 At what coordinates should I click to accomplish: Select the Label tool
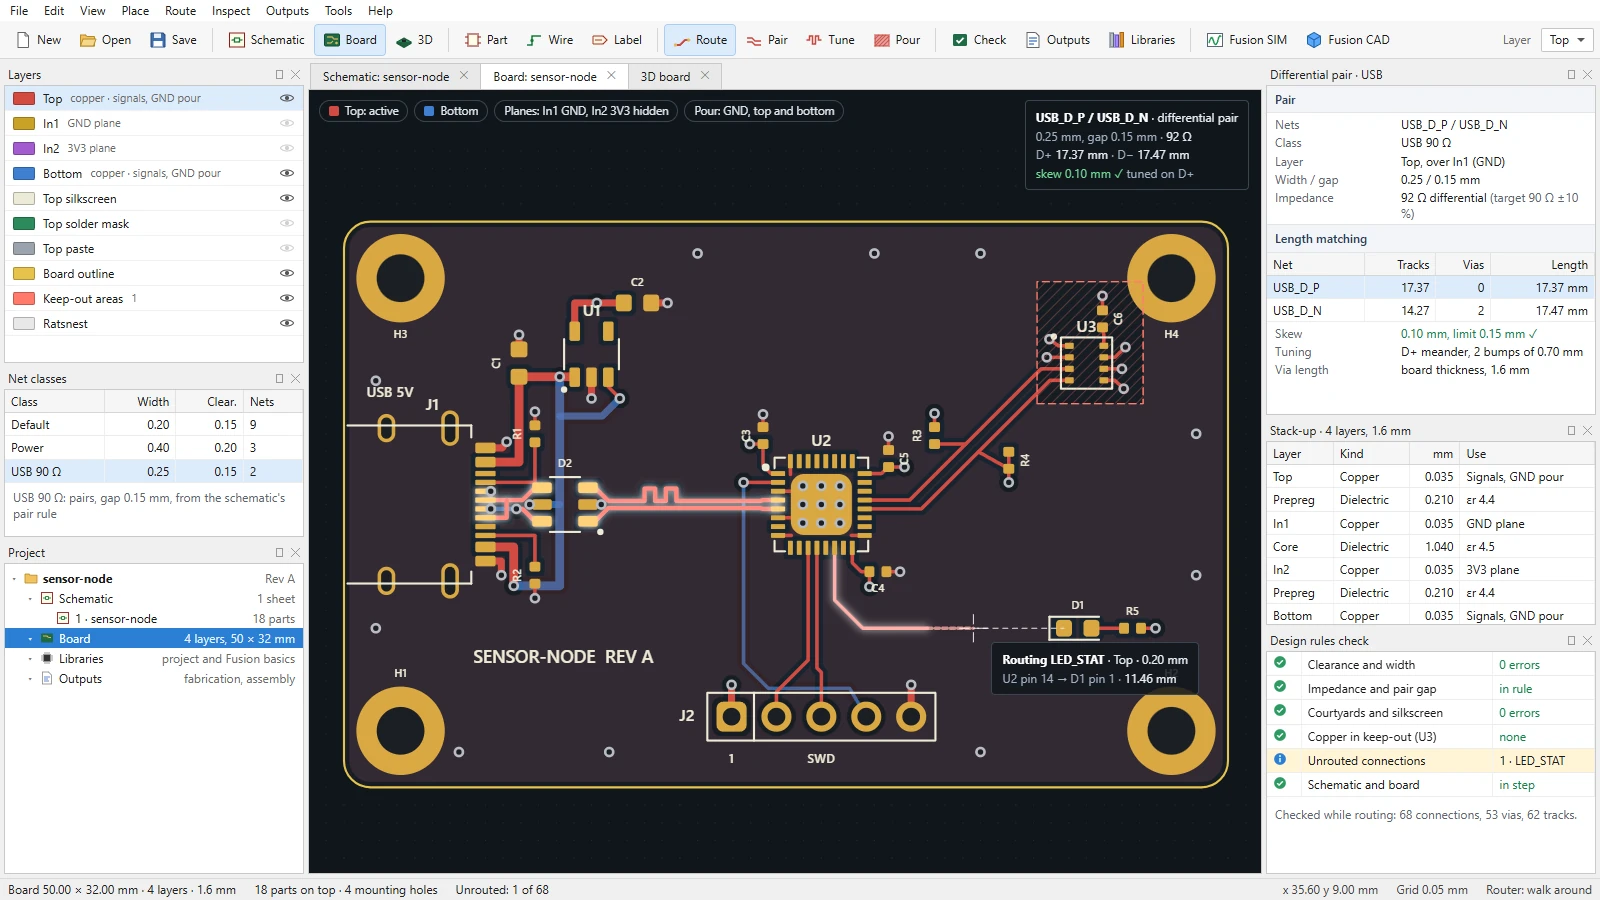(x=617, y=40)
